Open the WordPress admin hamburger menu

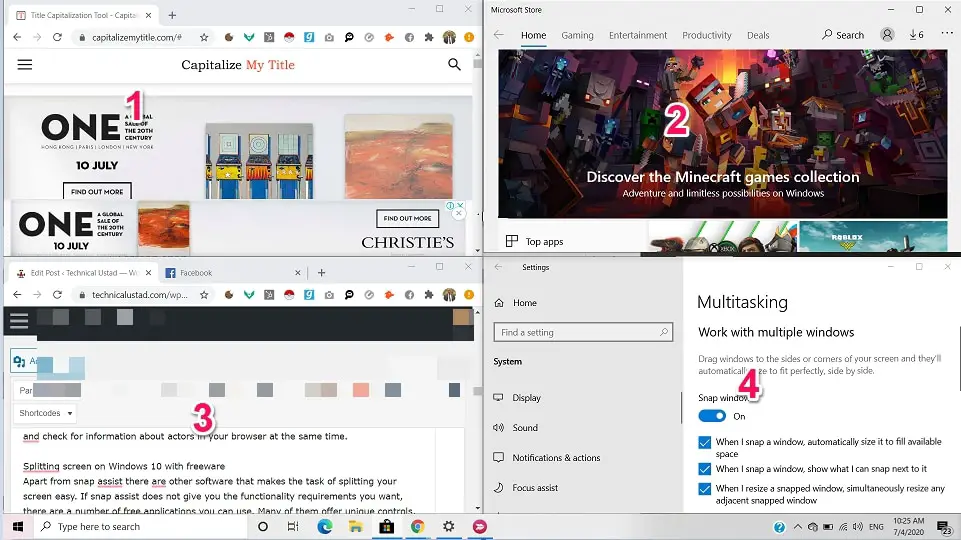click(19, 321)
